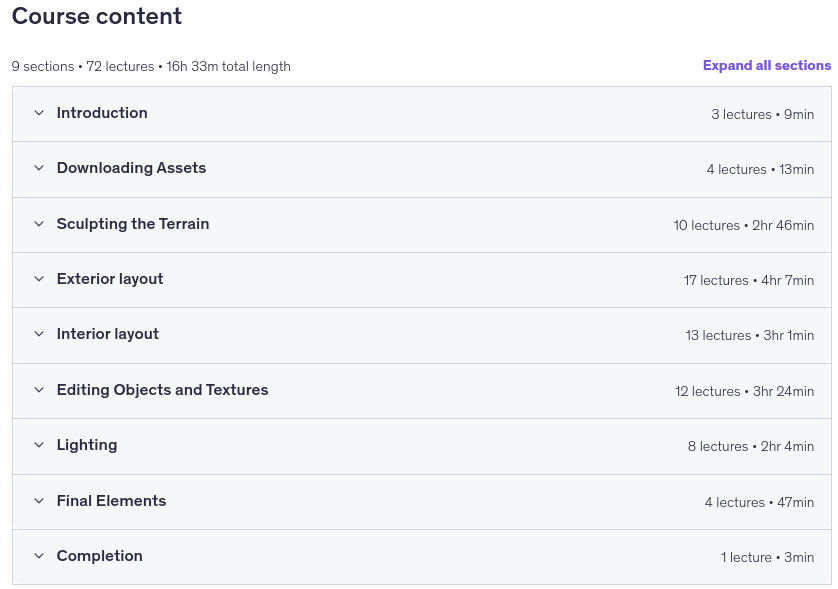Click '13 lectures • 3hr 1min' text
This screenshot has height=589, width=838.
[x=750, y=336]
